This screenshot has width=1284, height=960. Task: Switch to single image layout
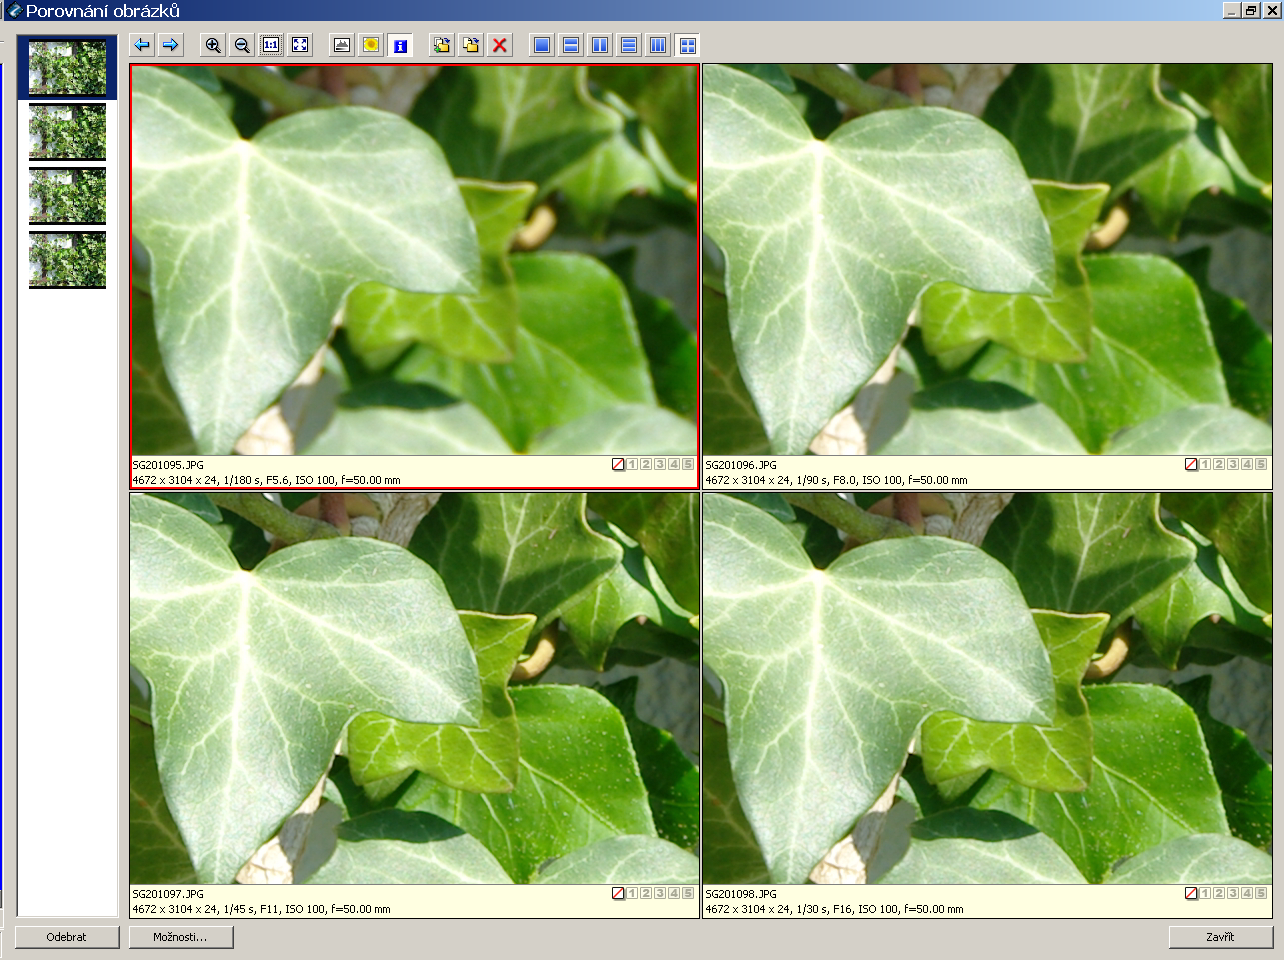pos(542,45)
